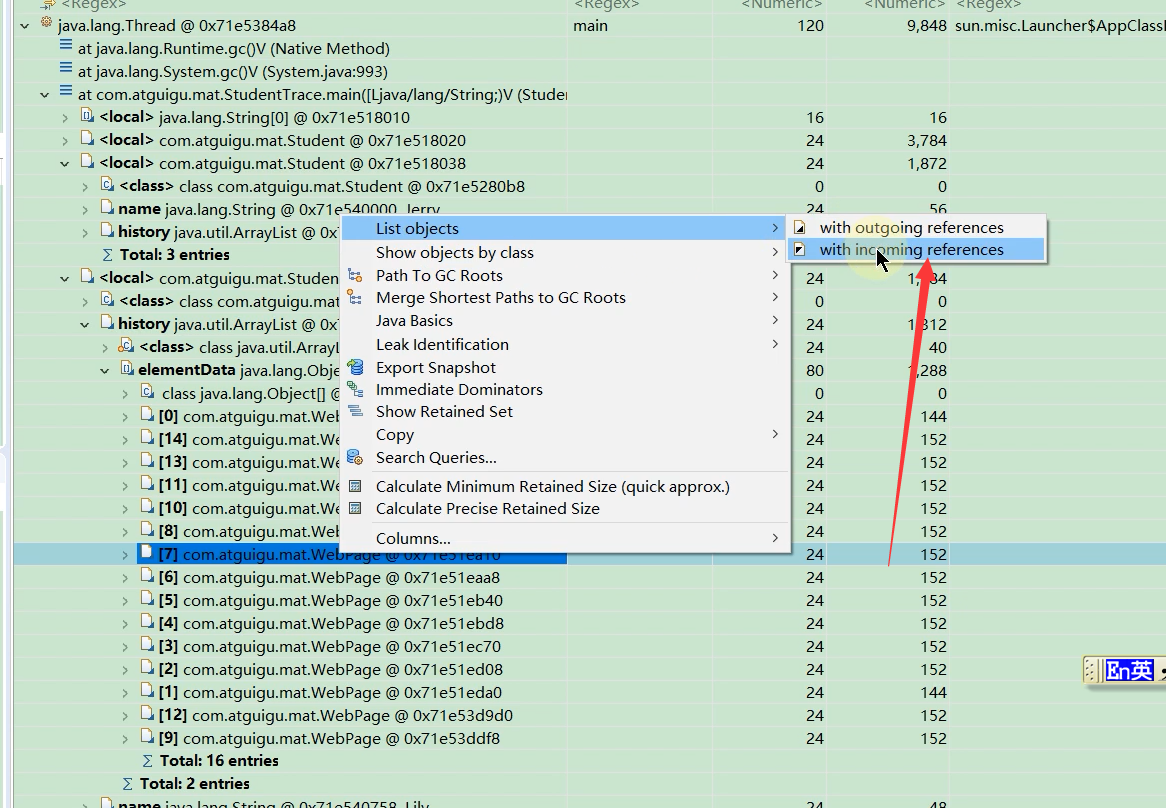Viewport: 1166px width, 808px height.
Task: Select Immediate Dominators
Action: tap(564, 390)
